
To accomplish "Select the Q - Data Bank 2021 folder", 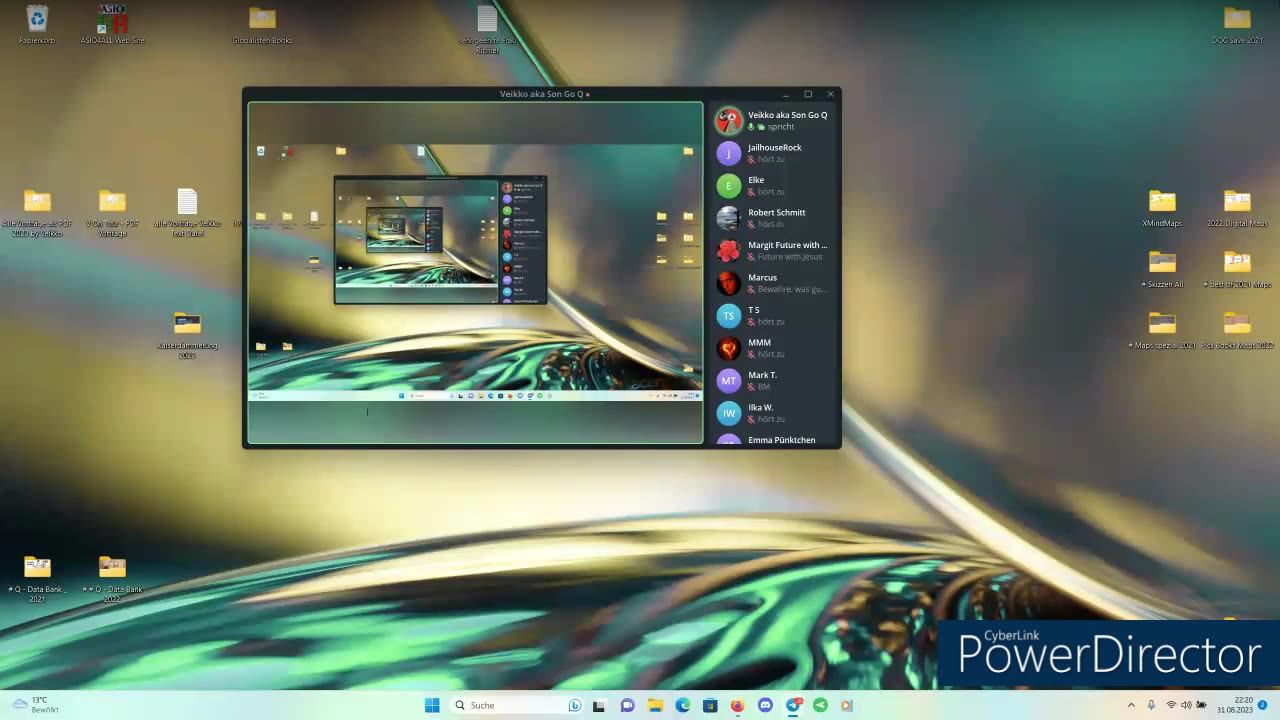I will (x=37, y=579).
